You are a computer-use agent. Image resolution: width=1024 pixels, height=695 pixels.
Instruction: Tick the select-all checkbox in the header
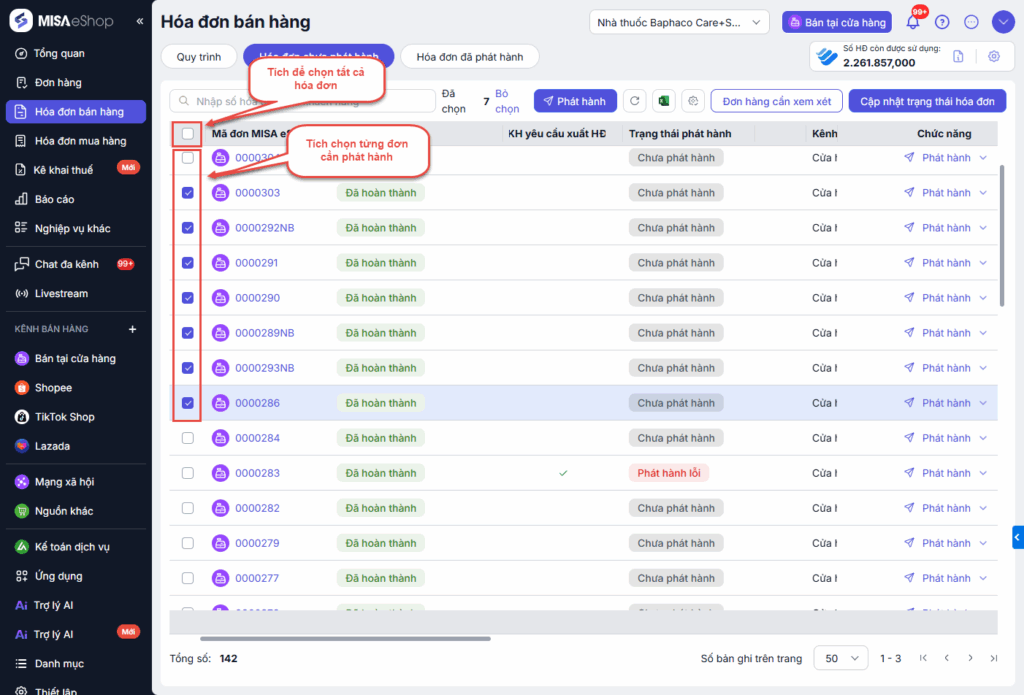tap(188, 134)
